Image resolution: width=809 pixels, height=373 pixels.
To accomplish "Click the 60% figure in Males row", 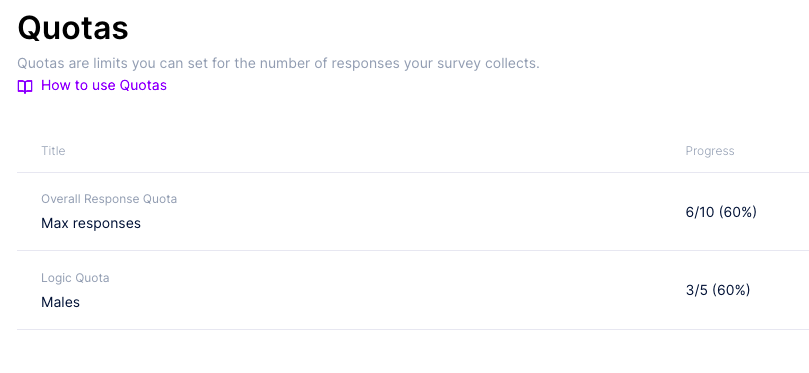I will (x=731, y=290).
